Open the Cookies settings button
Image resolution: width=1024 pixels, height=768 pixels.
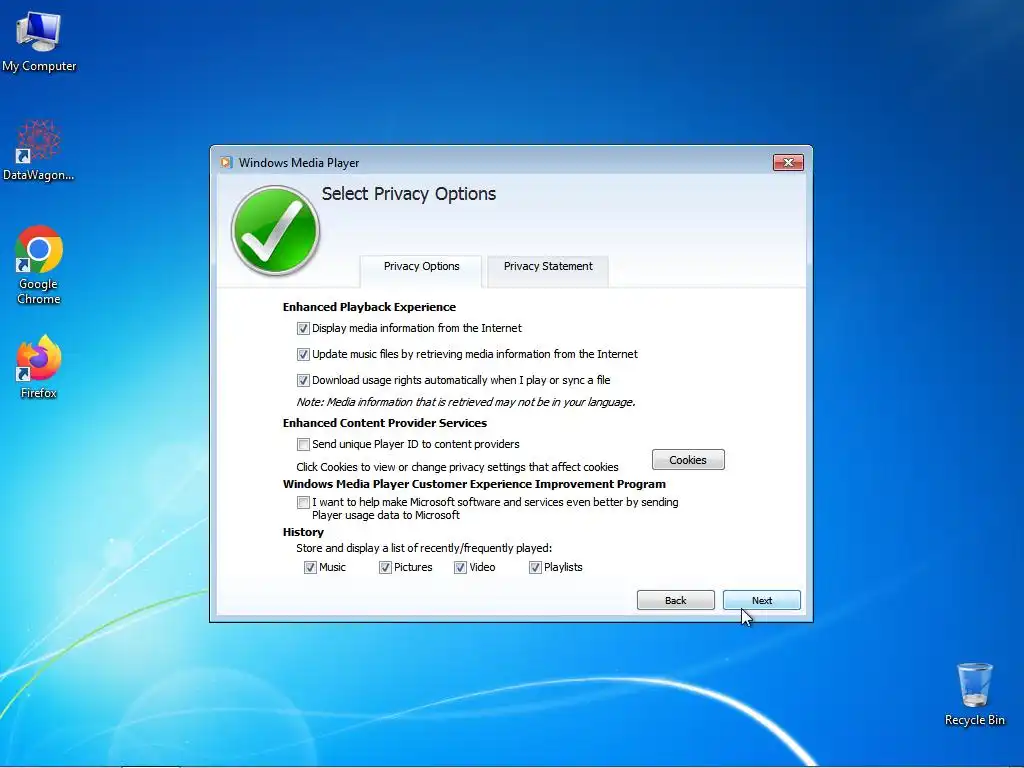[x=688, y=460]
